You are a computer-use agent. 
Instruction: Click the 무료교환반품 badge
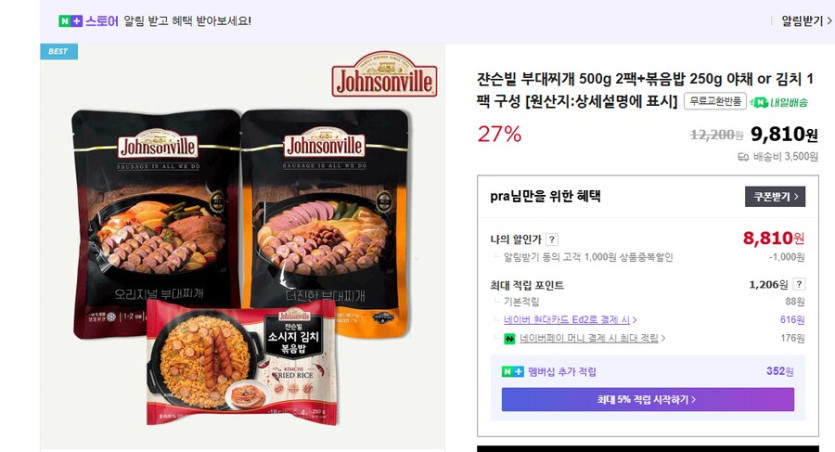click(x=715, y=101)
